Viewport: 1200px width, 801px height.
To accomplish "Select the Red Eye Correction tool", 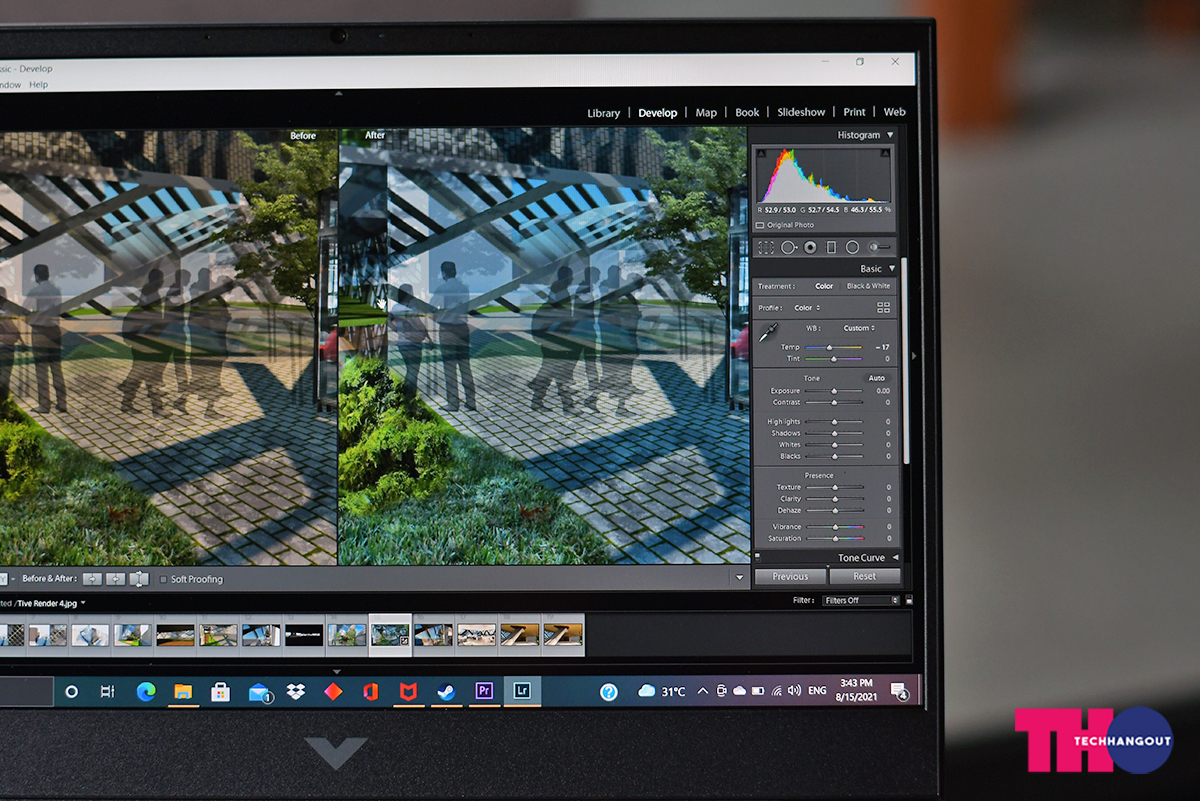I will pyautogui.click(x=810, y=247).
